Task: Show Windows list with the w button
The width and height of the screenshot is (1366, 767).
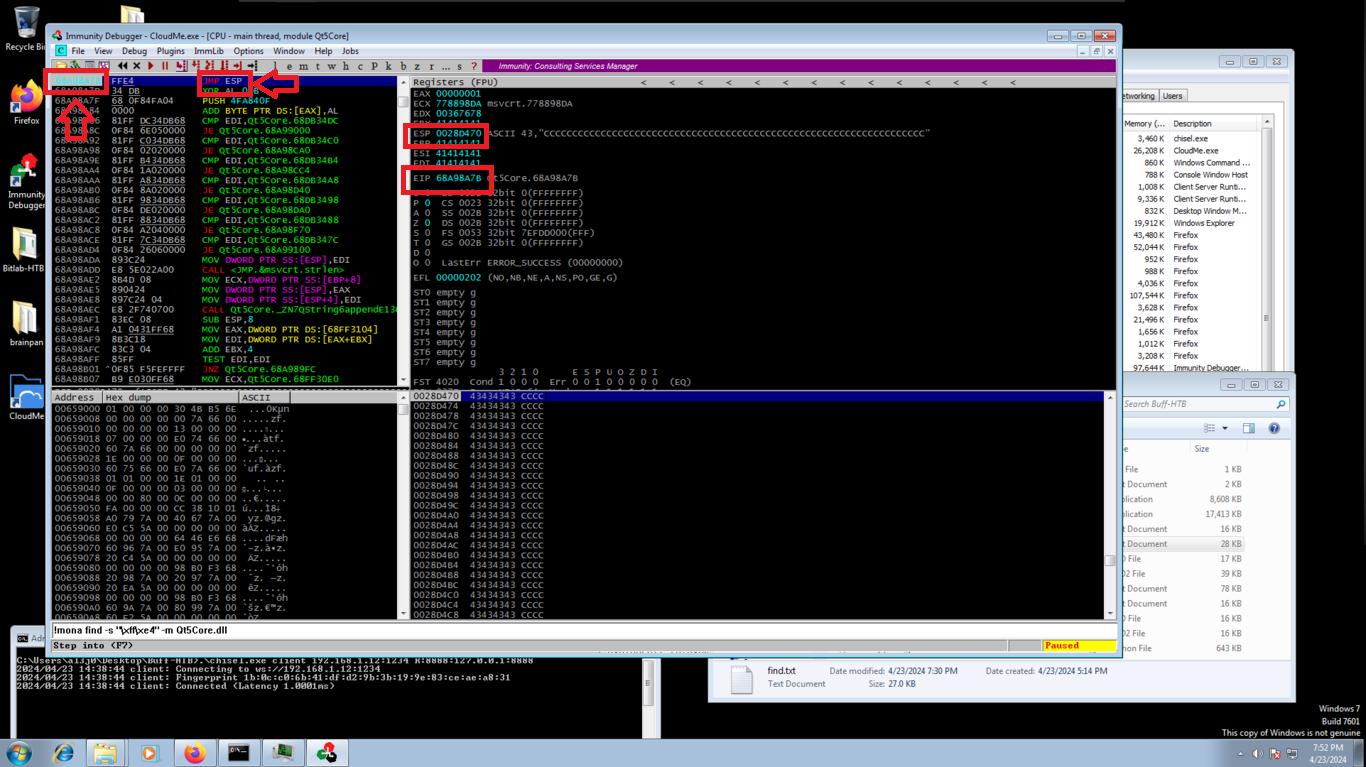Action: pos(331,66)
